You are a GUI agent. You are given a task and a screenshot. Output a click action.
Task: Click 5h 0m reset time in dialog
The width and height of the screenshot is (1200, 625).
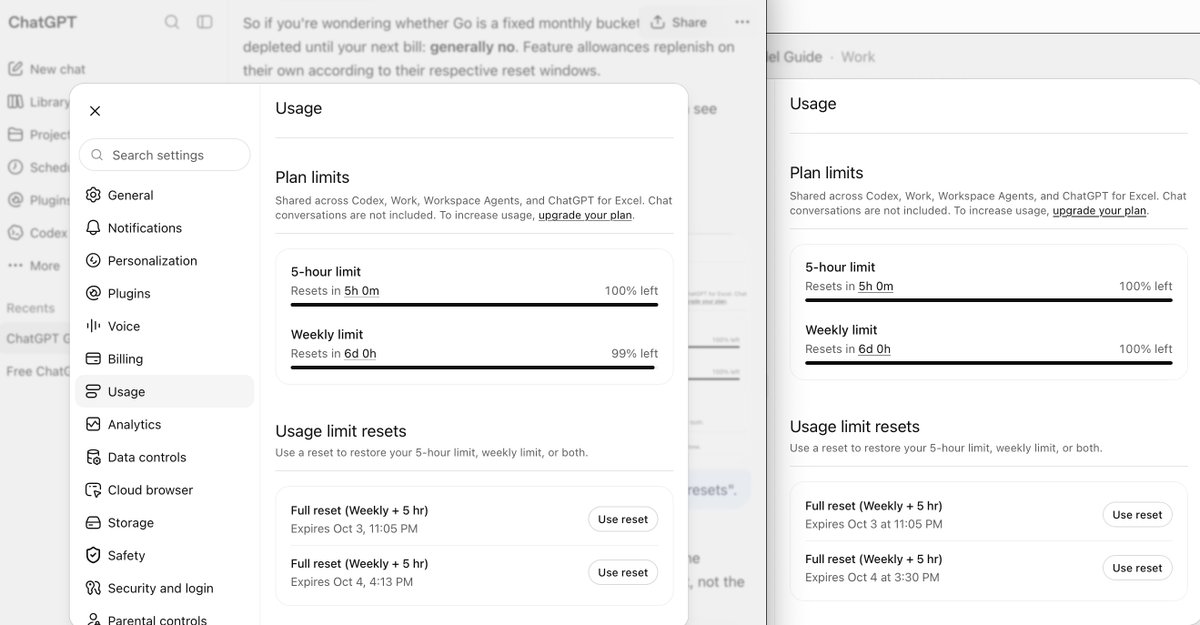point(362,291)
